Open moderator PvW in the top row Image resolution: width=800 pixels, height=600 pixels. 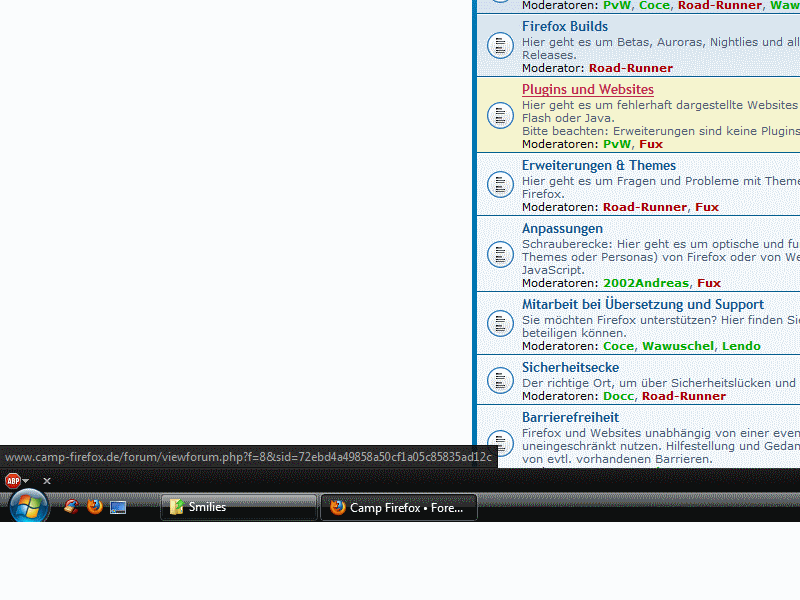[x=617, y=6]
